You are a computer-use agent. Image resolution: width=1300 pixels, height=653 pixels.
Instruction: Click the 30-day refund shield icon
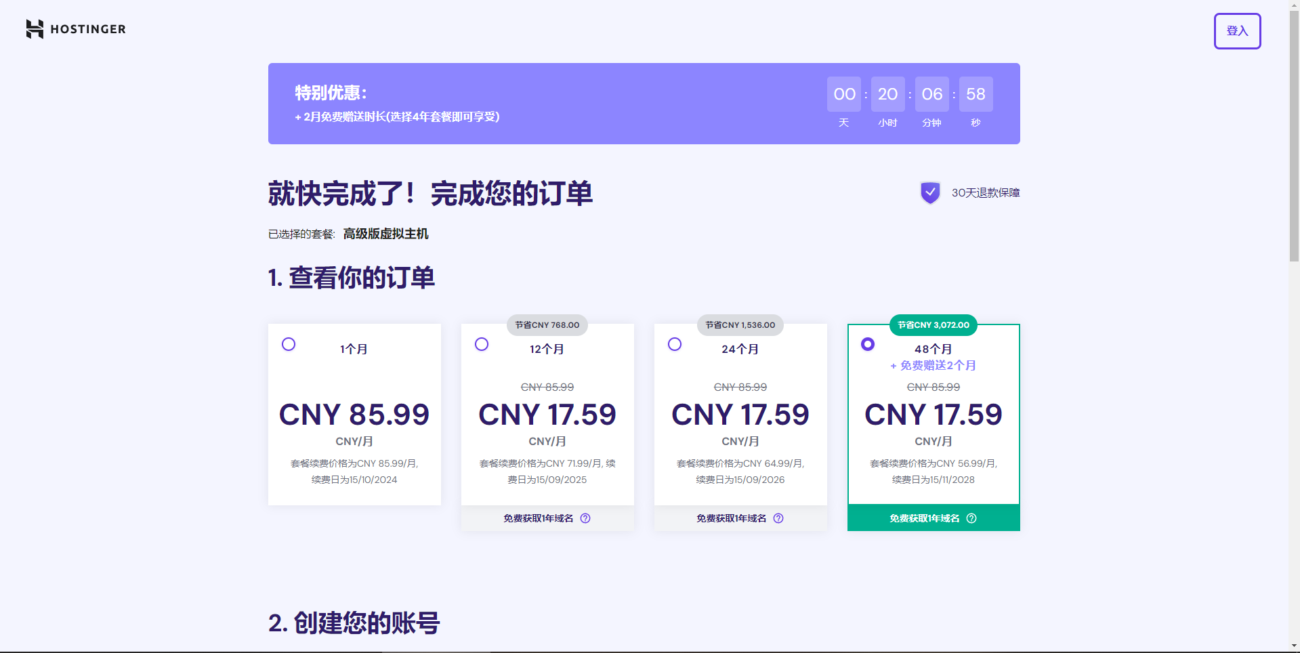point(930,193)
